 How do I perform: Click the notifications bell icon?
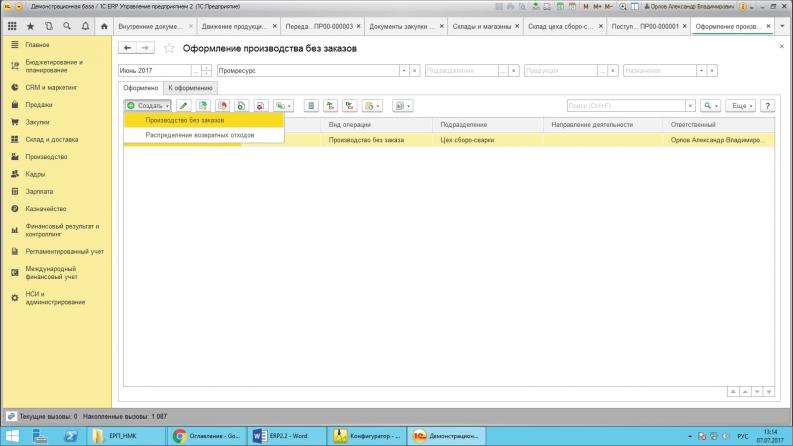pos(84,25)
